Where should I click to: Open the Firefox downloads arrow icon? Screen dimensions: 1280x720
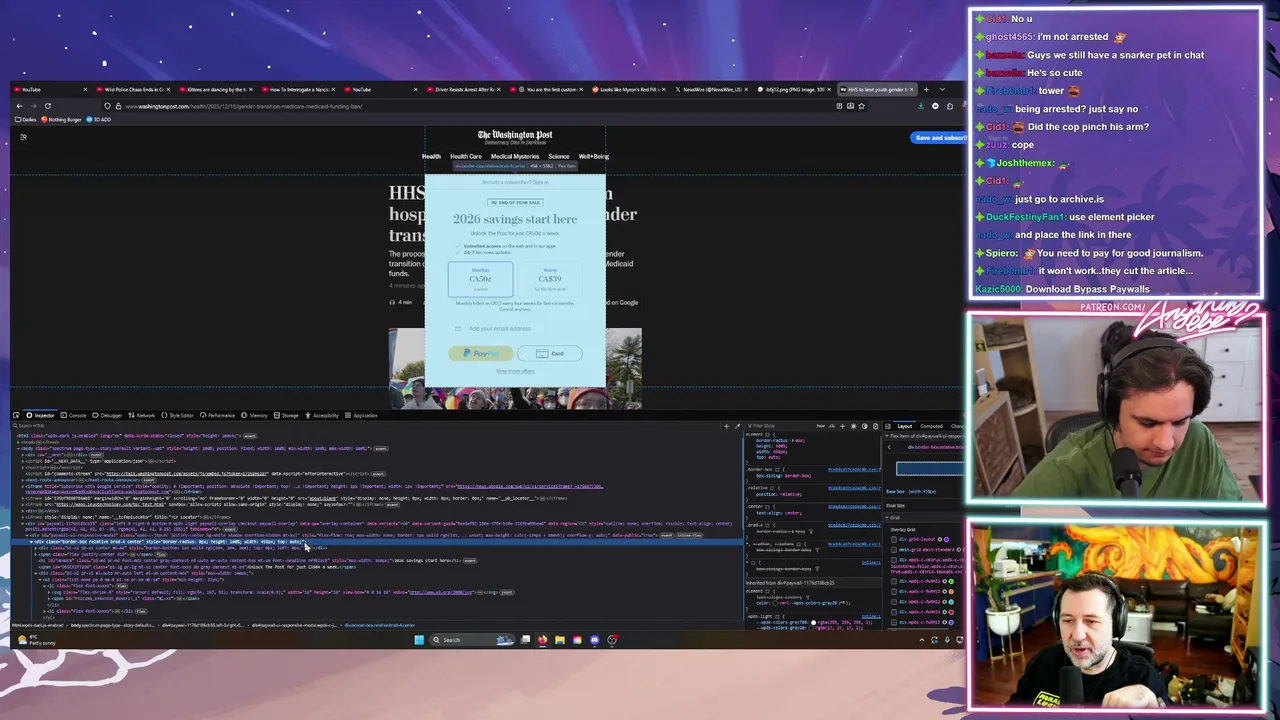click(922, 106)
